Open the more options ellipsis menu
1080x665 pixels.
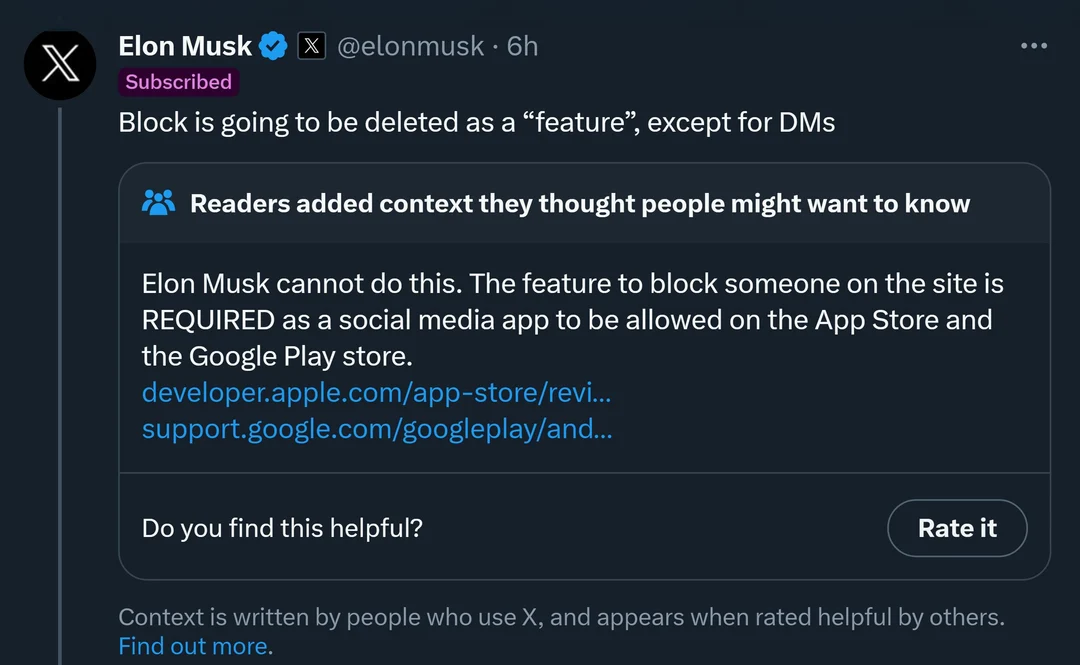1034,45
